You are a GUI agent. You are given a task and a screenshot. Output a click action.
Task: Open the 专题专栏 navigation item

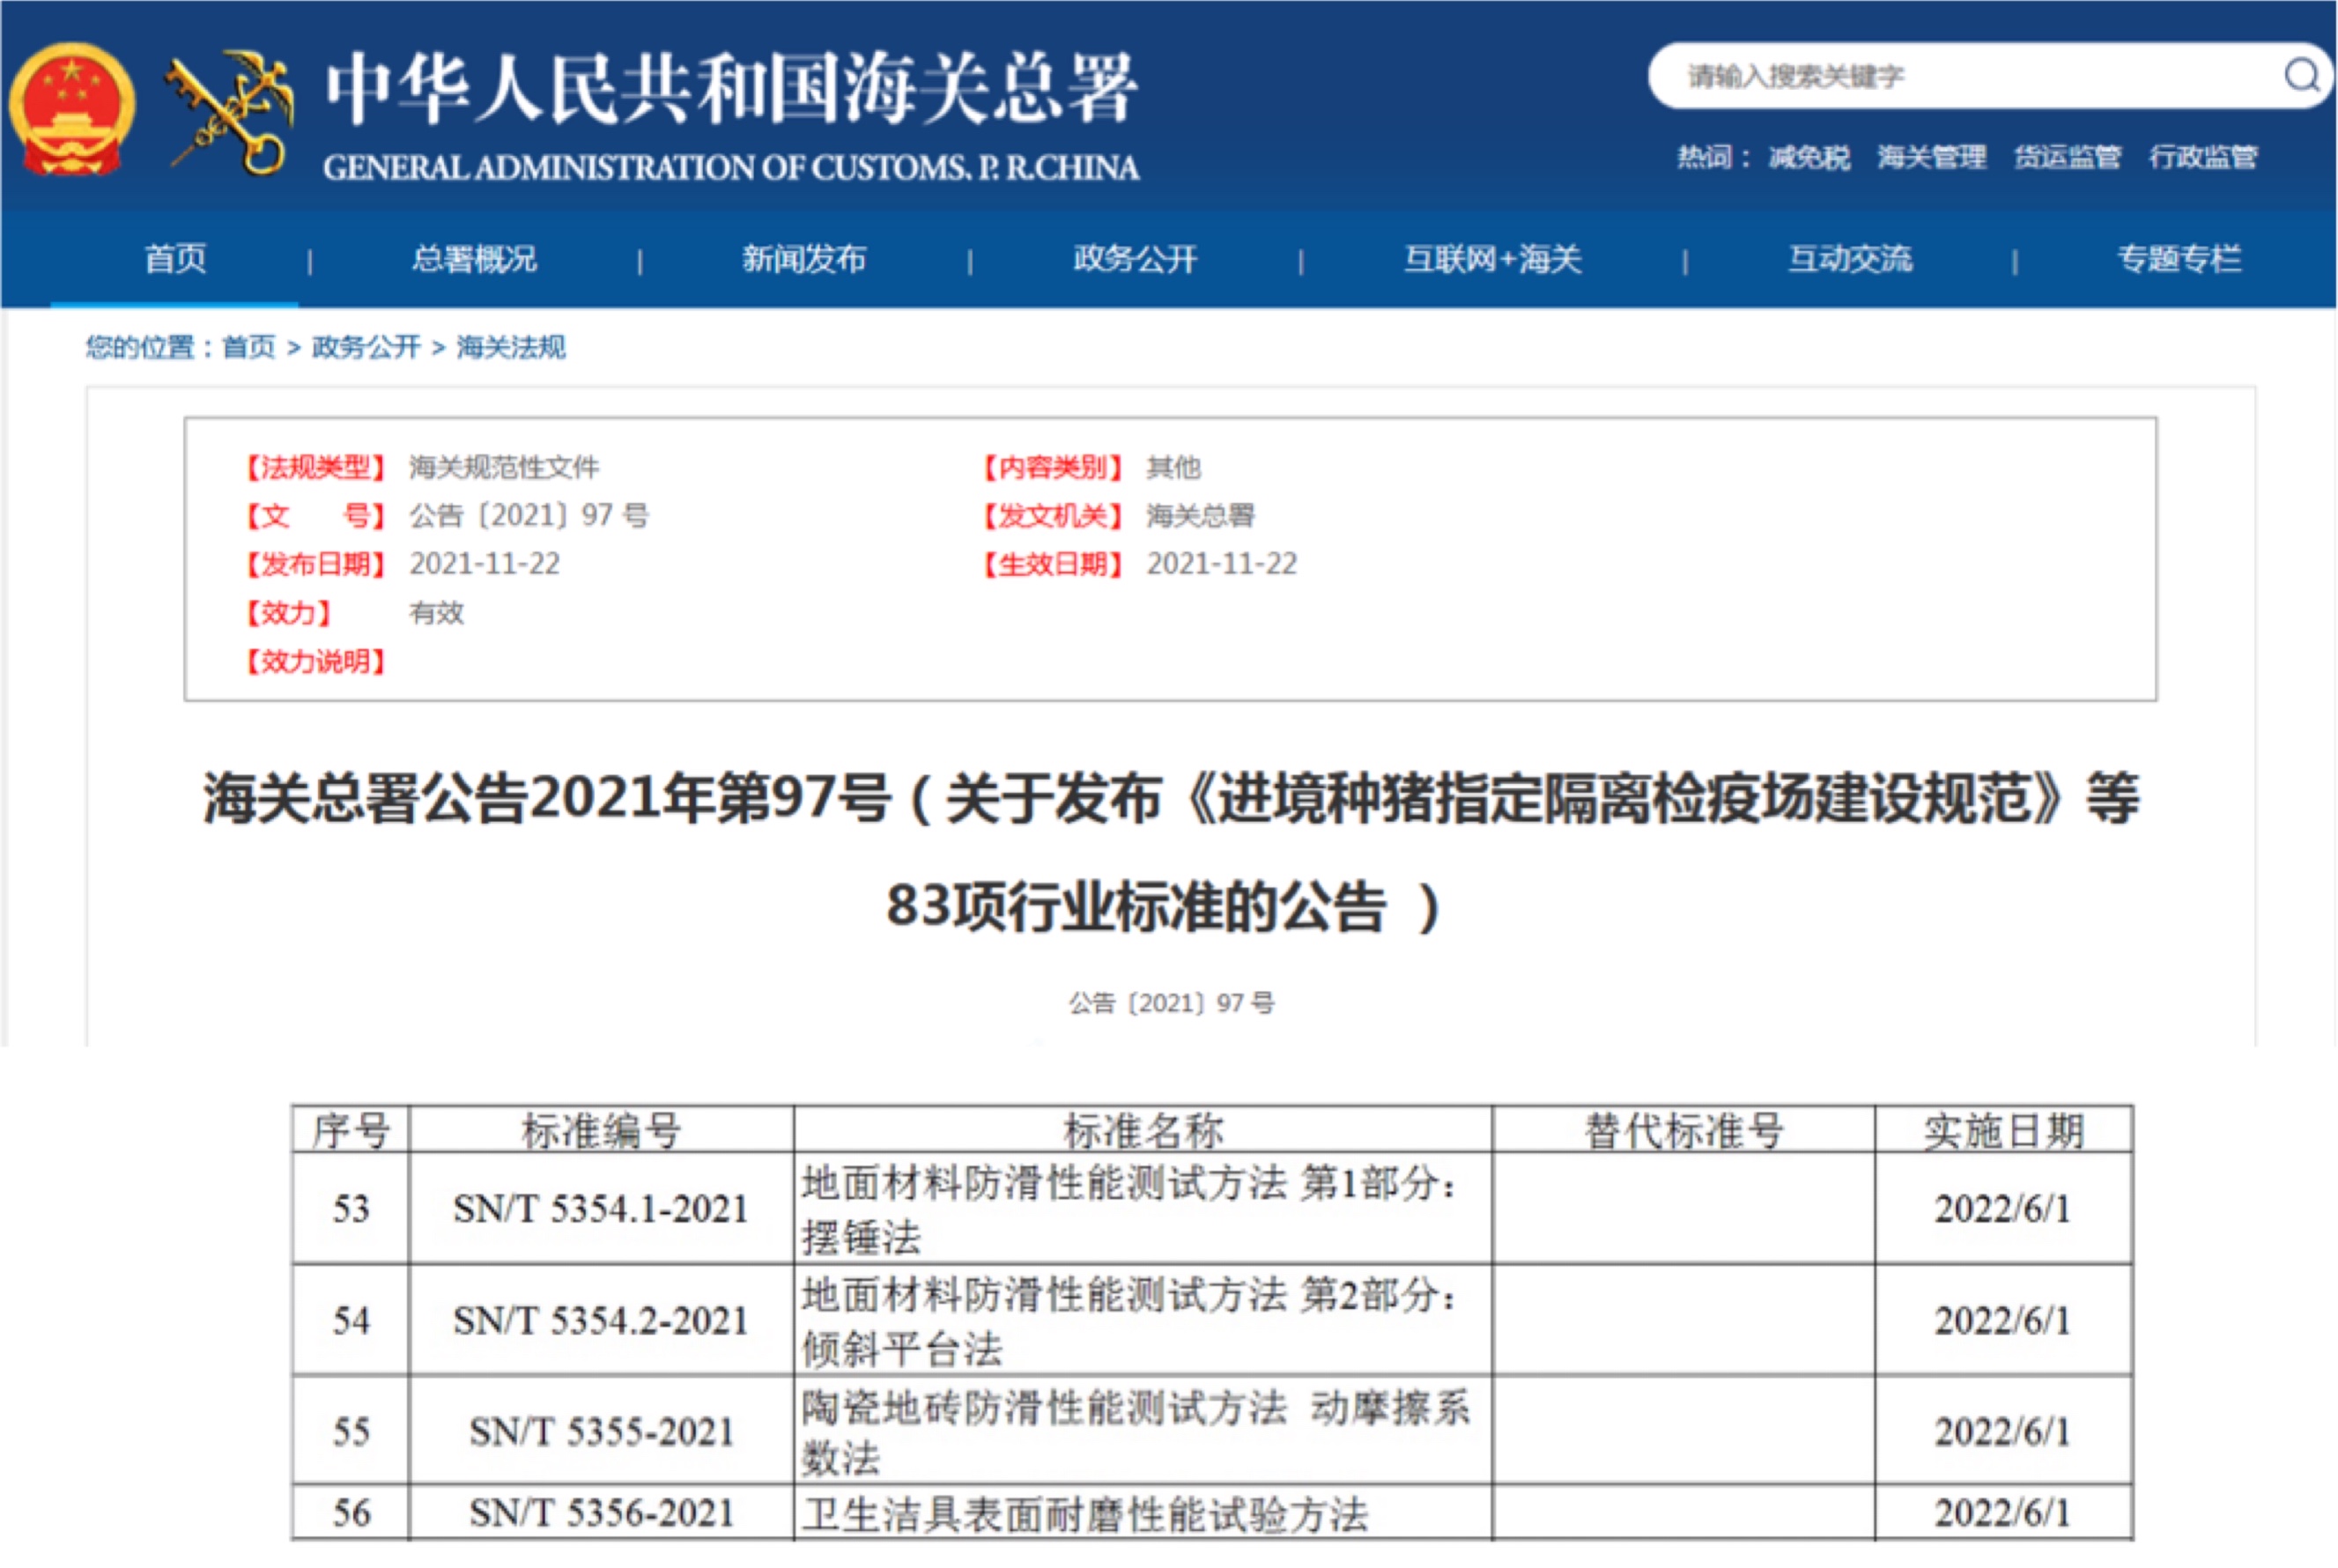click(x=2179, y=259)
